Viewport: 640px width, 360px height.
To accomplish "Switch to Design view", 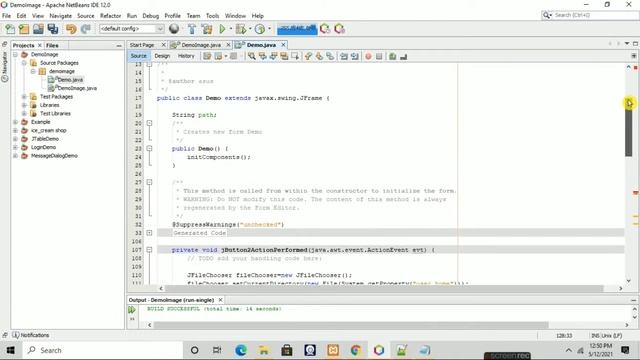I will 162,56.
